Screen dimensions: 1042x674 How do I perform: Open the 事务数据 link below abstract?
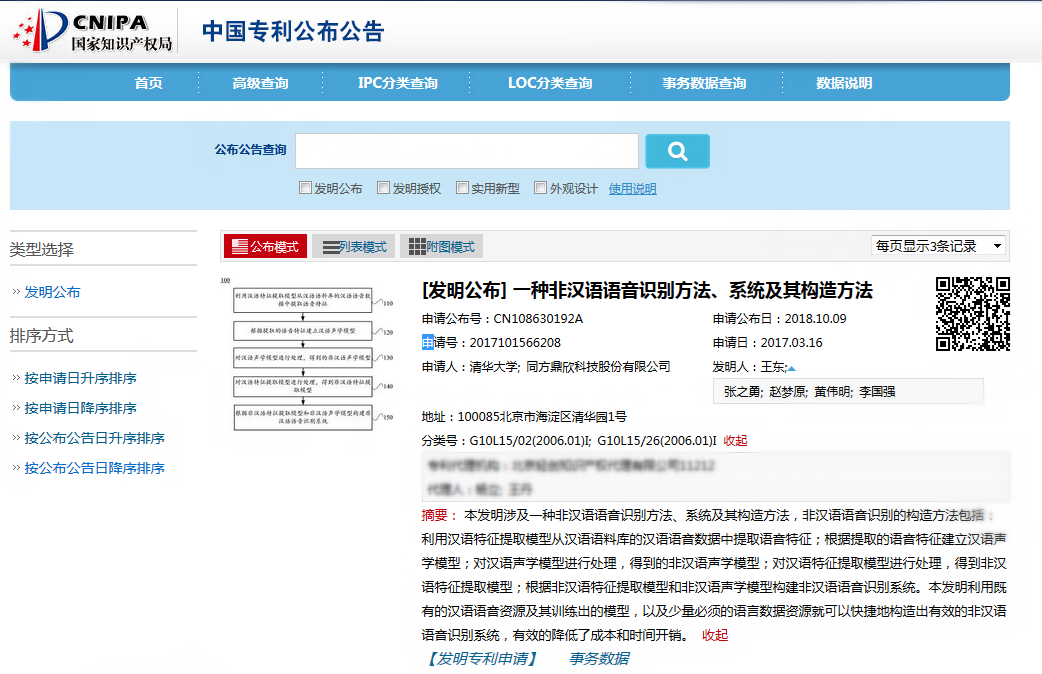[x=599, y=658]
